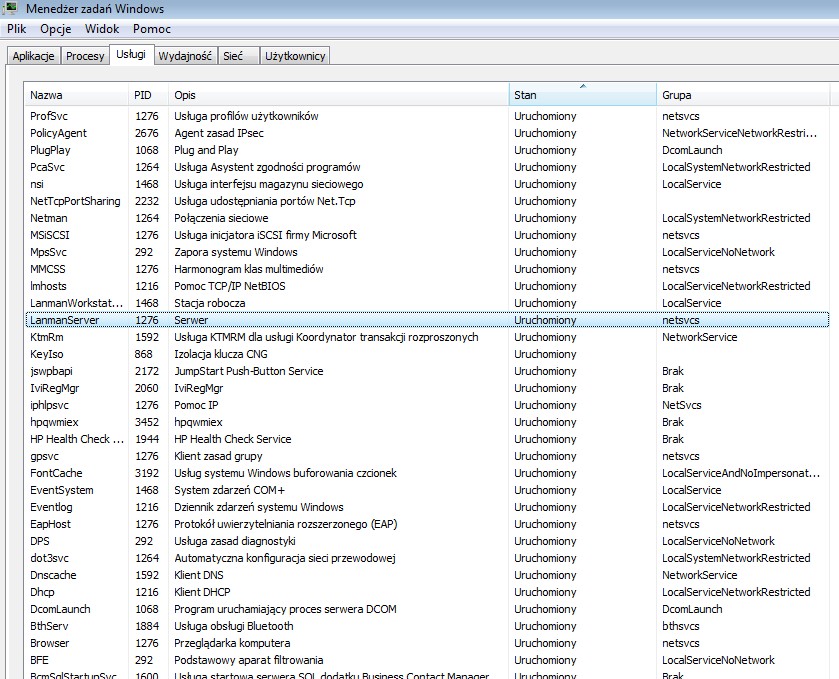Select the BthServ service row

tap(427, 626)
